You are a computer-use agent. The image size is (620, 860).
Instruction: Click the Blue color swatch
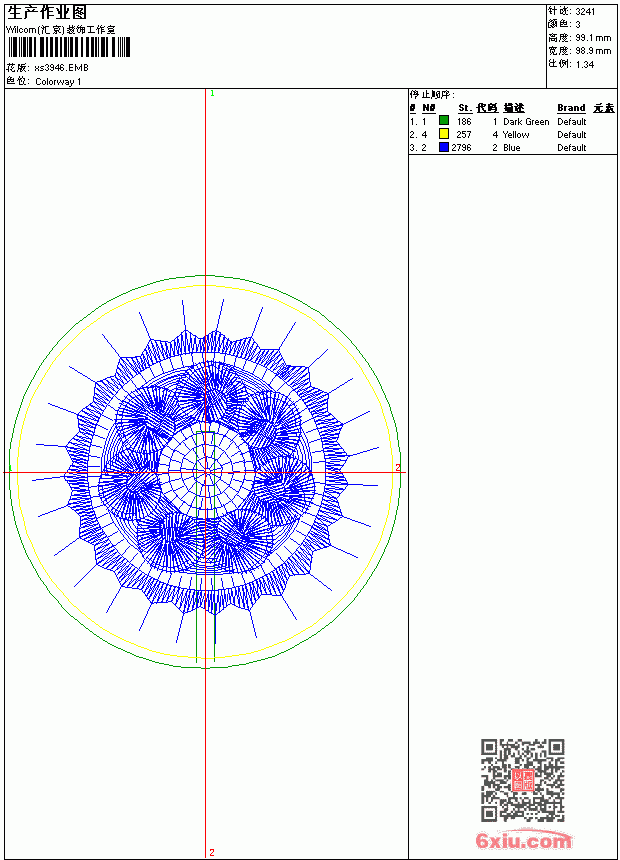point(444,147)
